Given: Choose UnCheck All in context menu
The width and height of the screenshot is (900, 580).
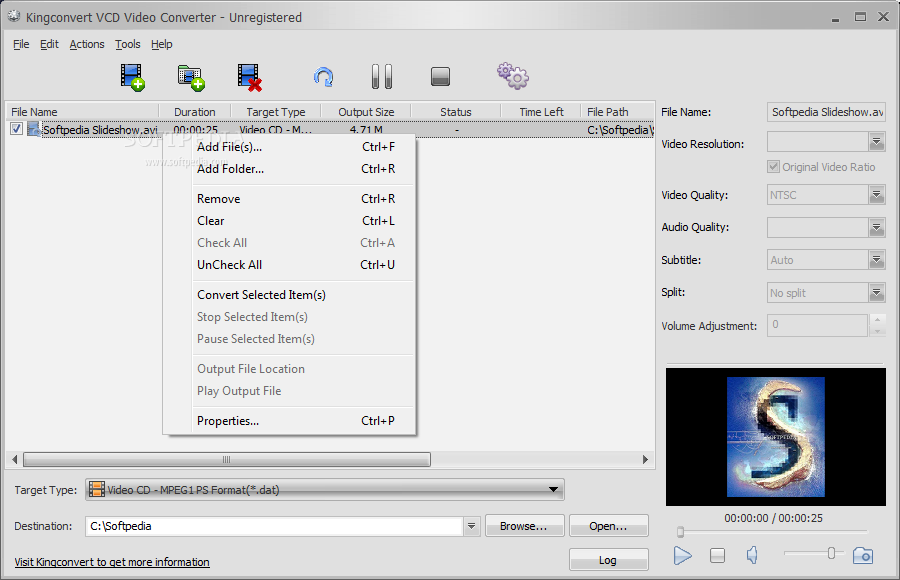Looking at the screenshot, I should coord(289,265).
